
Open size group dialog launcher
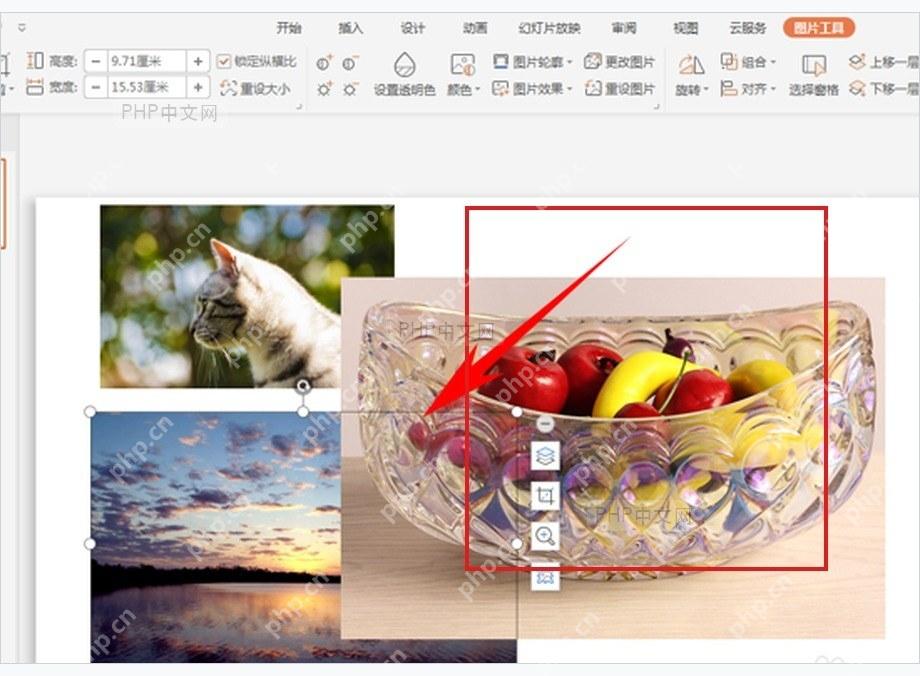pos(299,106)
